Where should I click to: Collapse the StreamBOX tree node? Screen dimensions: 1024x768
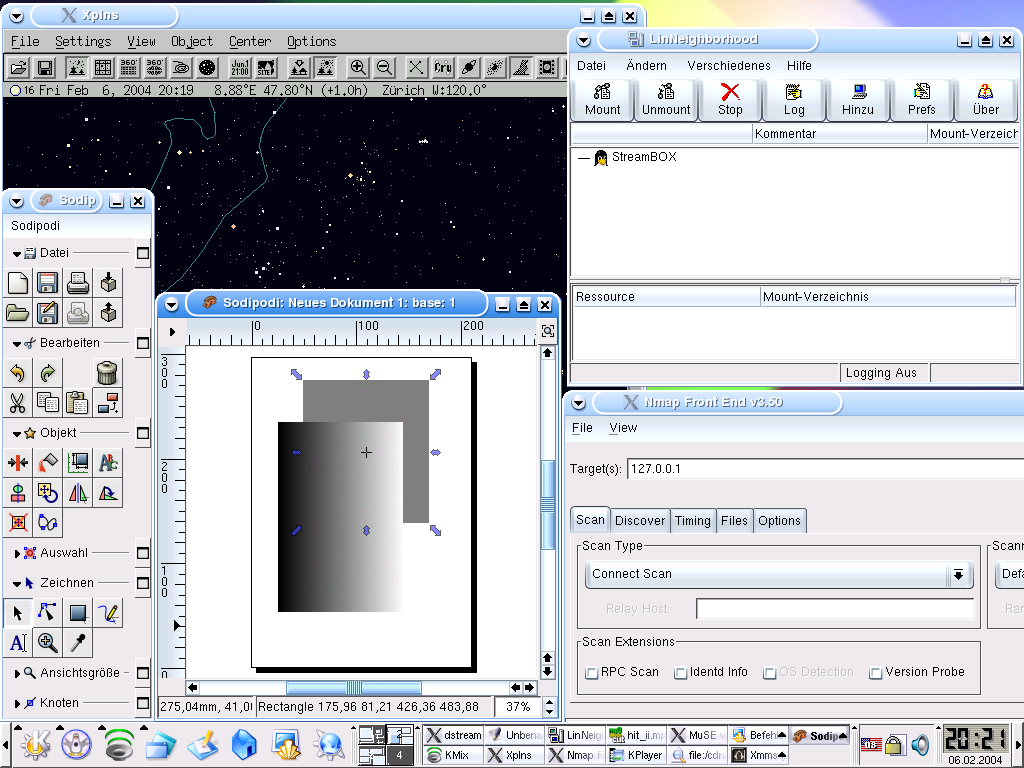pos(584,157)
